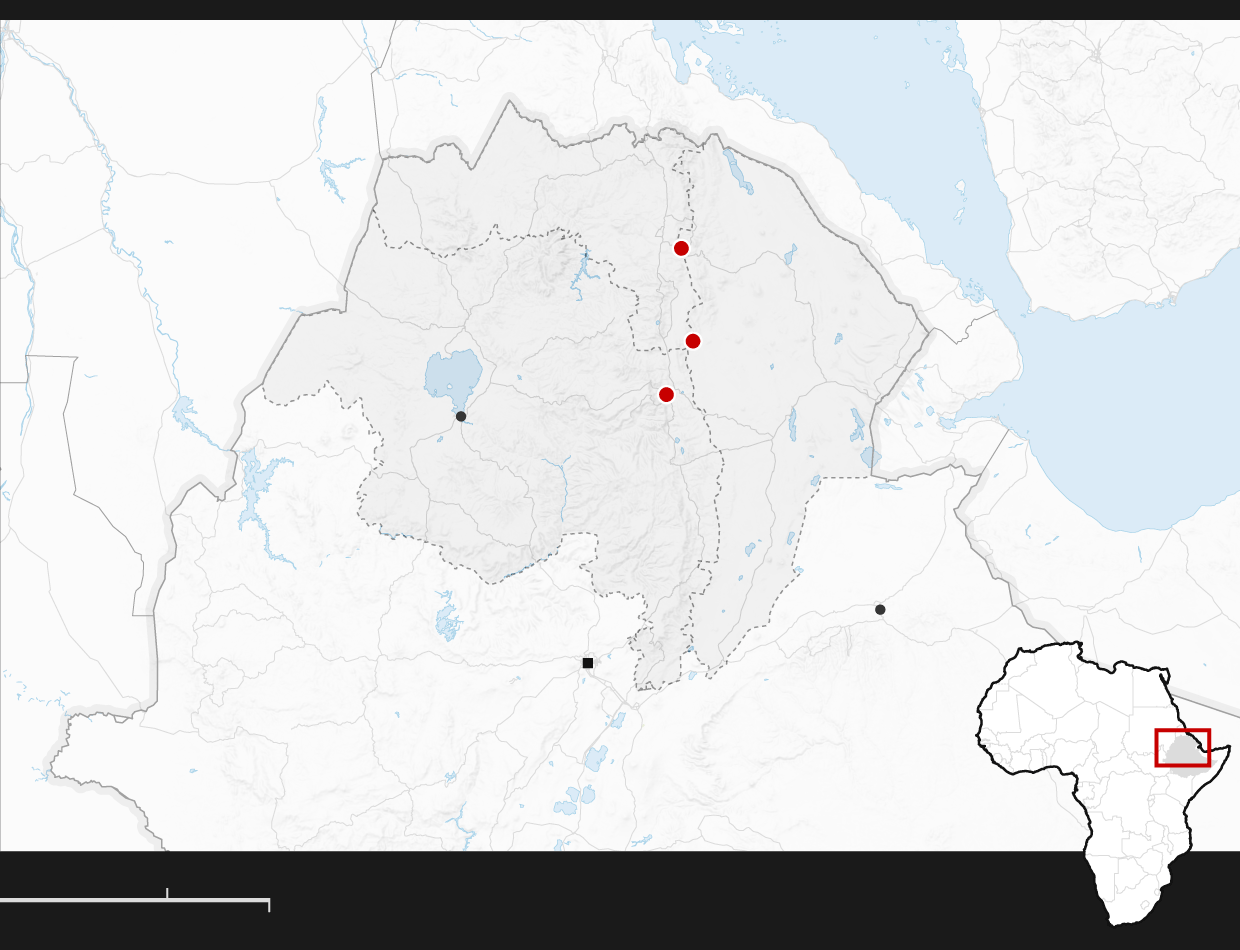Viewport: 1240px width, 950px height.
Task: Click the dark dot beside the large lake
Action: pyautogui.click(x=461, y=416)
